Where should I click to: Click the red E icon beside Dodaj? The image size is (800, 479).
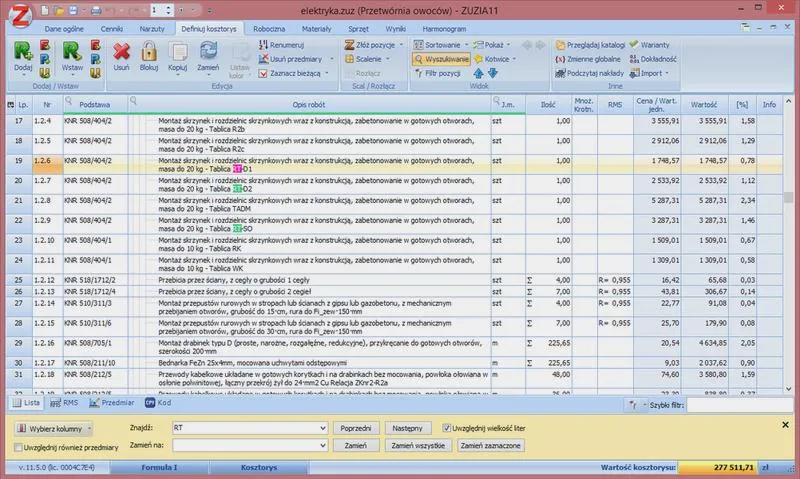point(45,45)
